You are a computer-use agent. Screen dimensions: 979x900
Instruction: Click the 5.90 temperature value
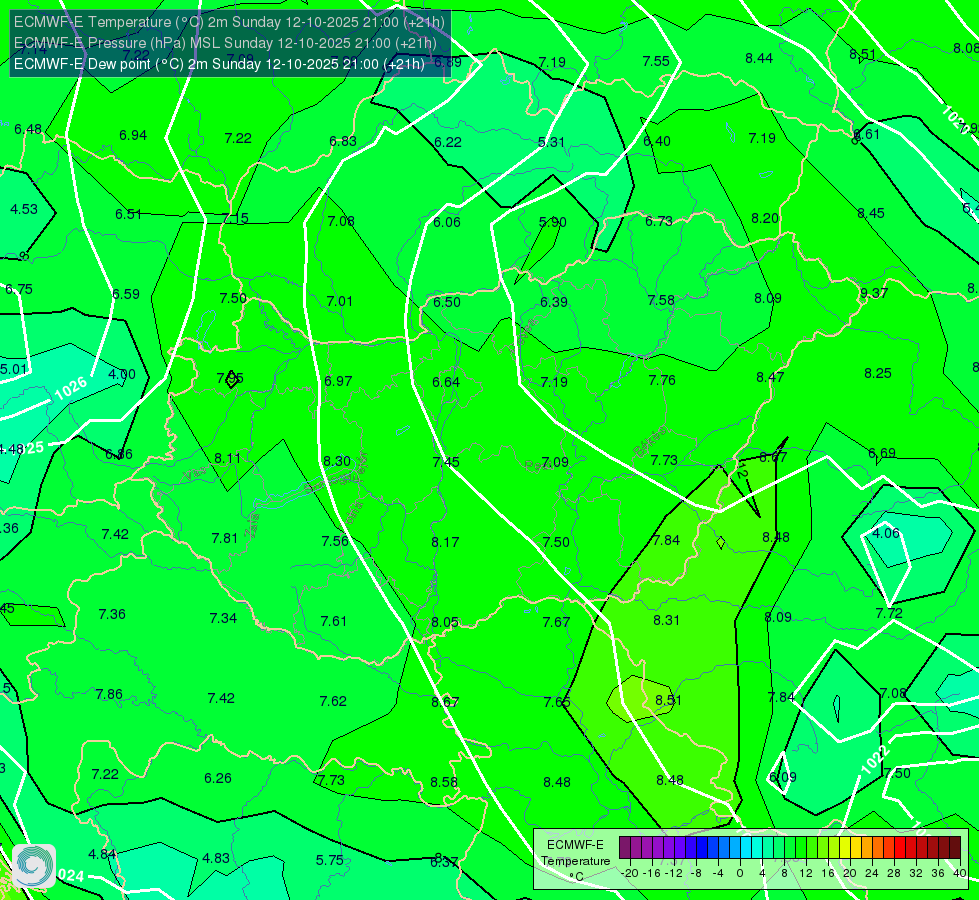click(553, 222)
